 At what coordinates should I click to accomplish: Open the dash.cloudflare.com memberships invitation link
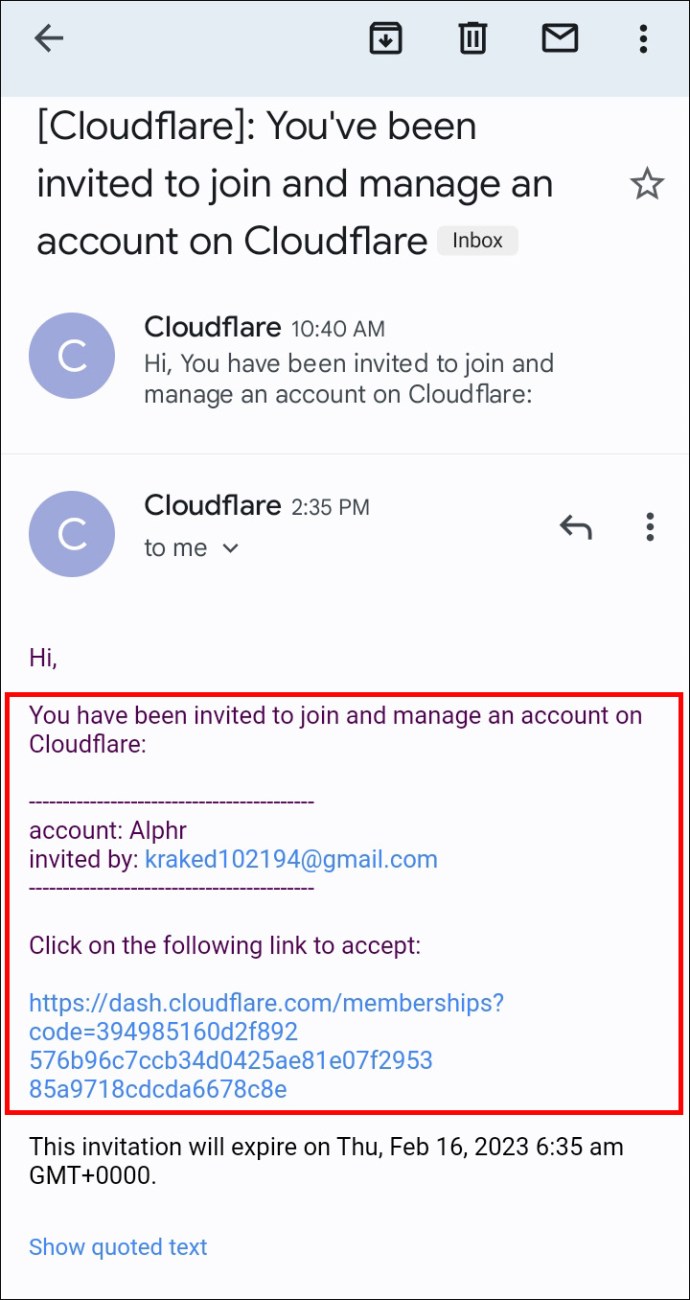(267, 1045)
